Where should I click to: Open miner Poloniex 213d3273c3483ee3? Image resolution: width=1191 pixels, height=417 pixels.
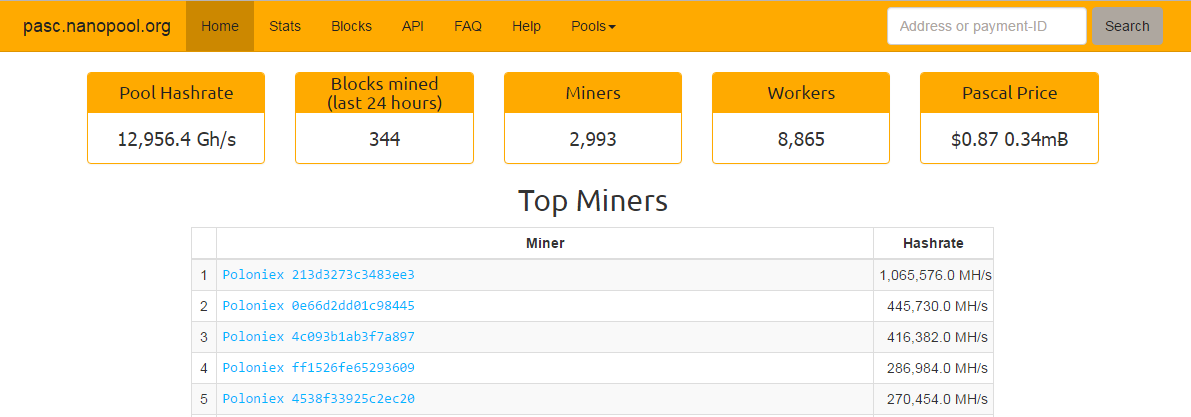[318, 275]
